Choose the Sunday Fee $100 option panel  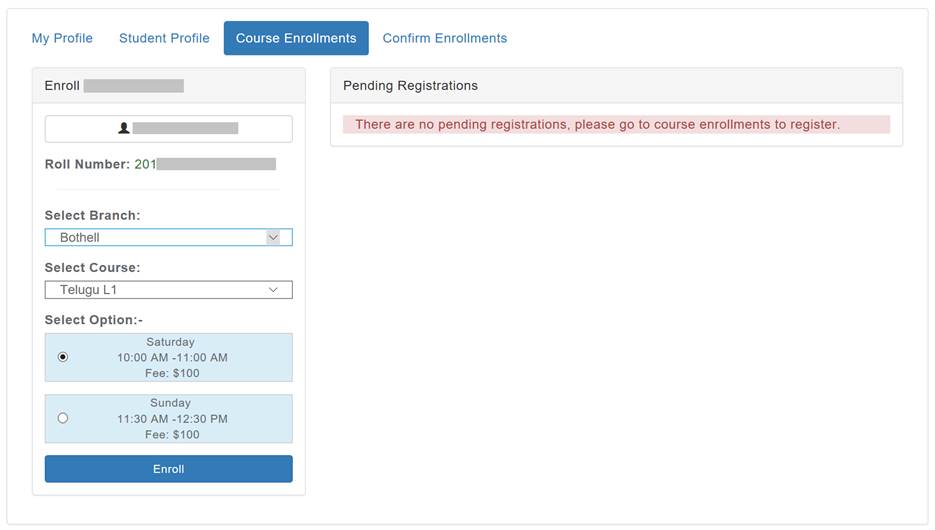[169, 419]
